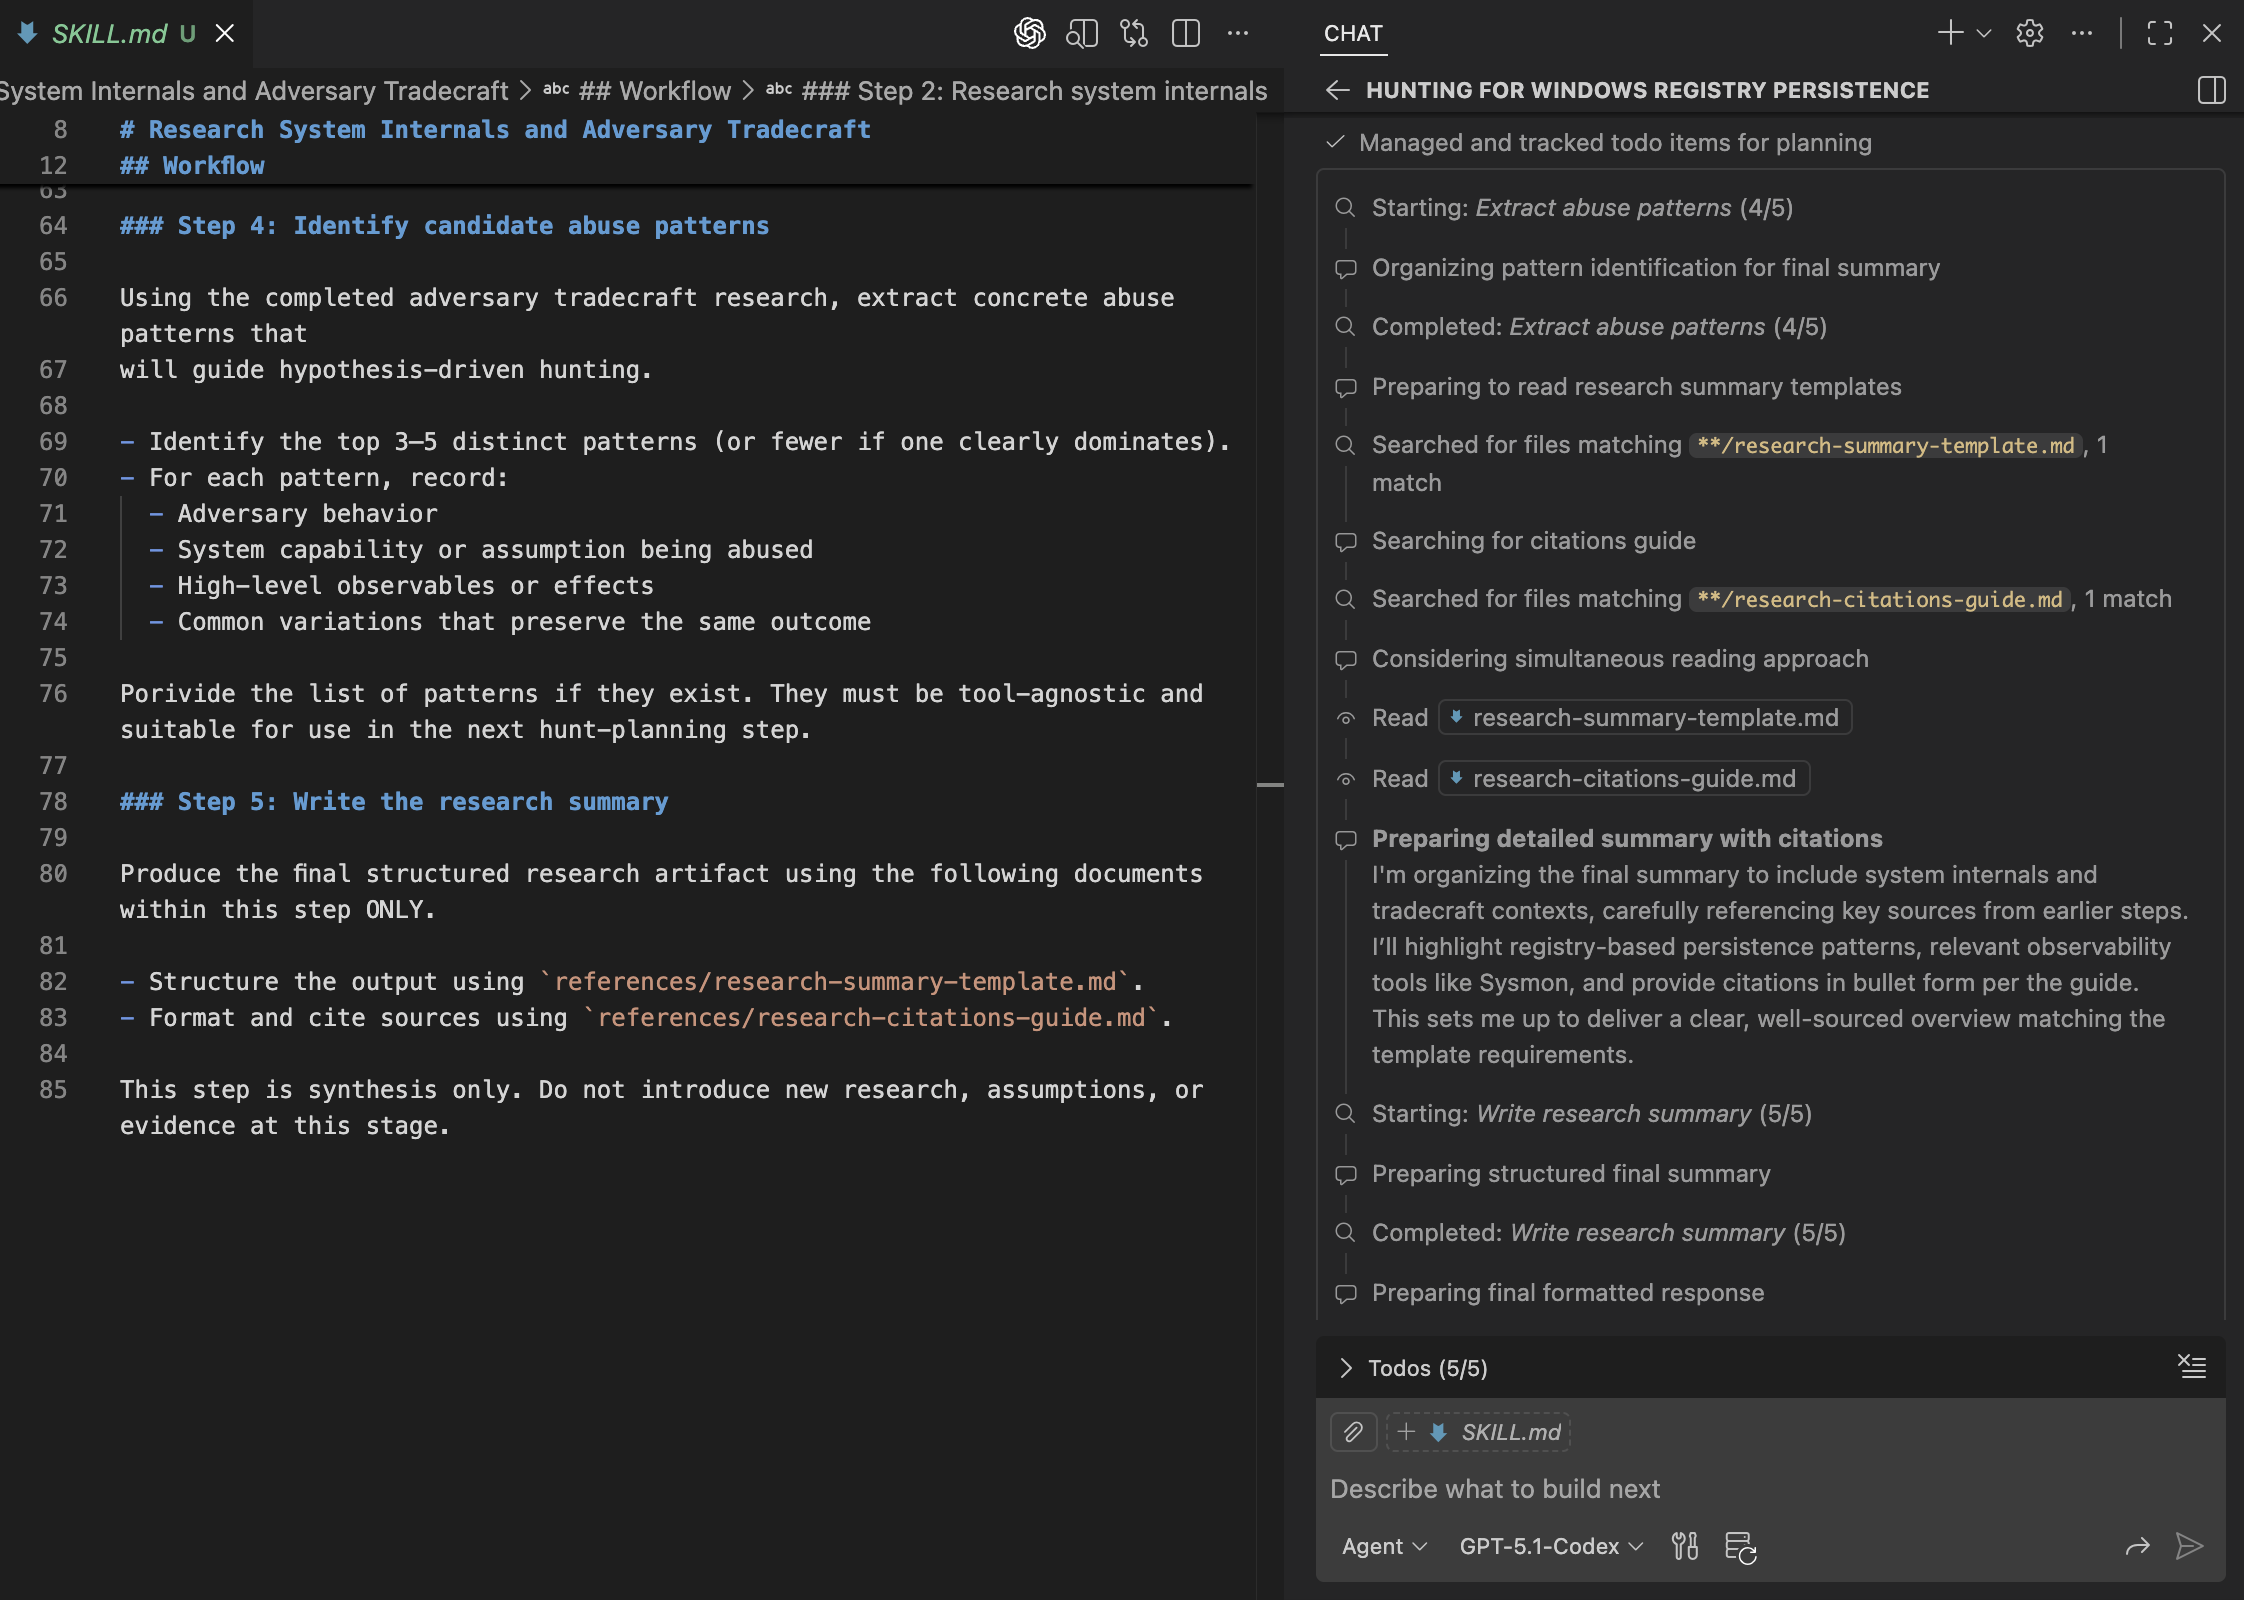2244x1600 pixels.
Task: Open the GPT-5.1-Codex model picker
Action: click(1550, 1546)
